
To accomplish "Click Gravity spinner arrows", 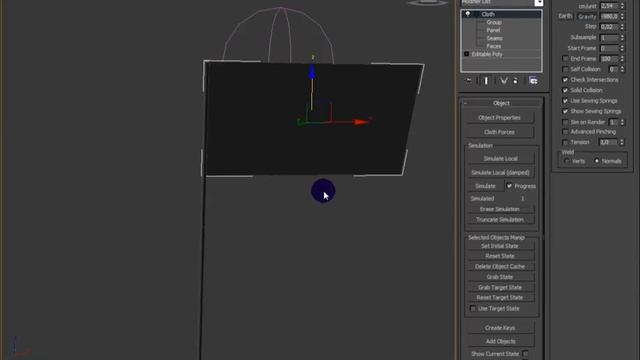I will (622, 16).
